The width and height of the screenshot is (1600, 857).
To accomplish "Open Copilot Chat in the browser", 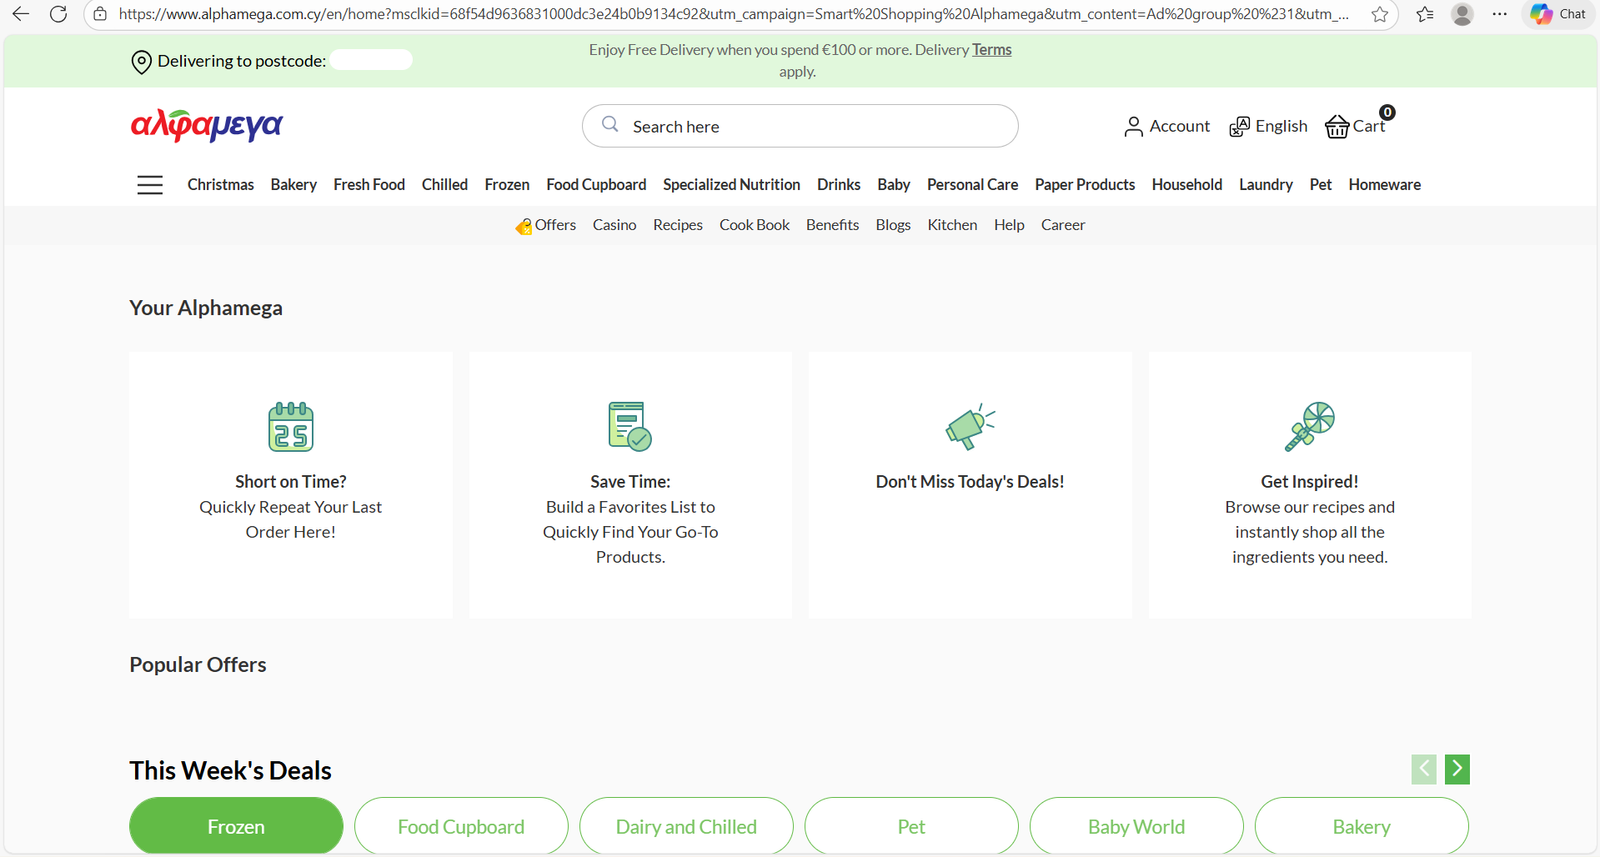I will pos(1558,14).
